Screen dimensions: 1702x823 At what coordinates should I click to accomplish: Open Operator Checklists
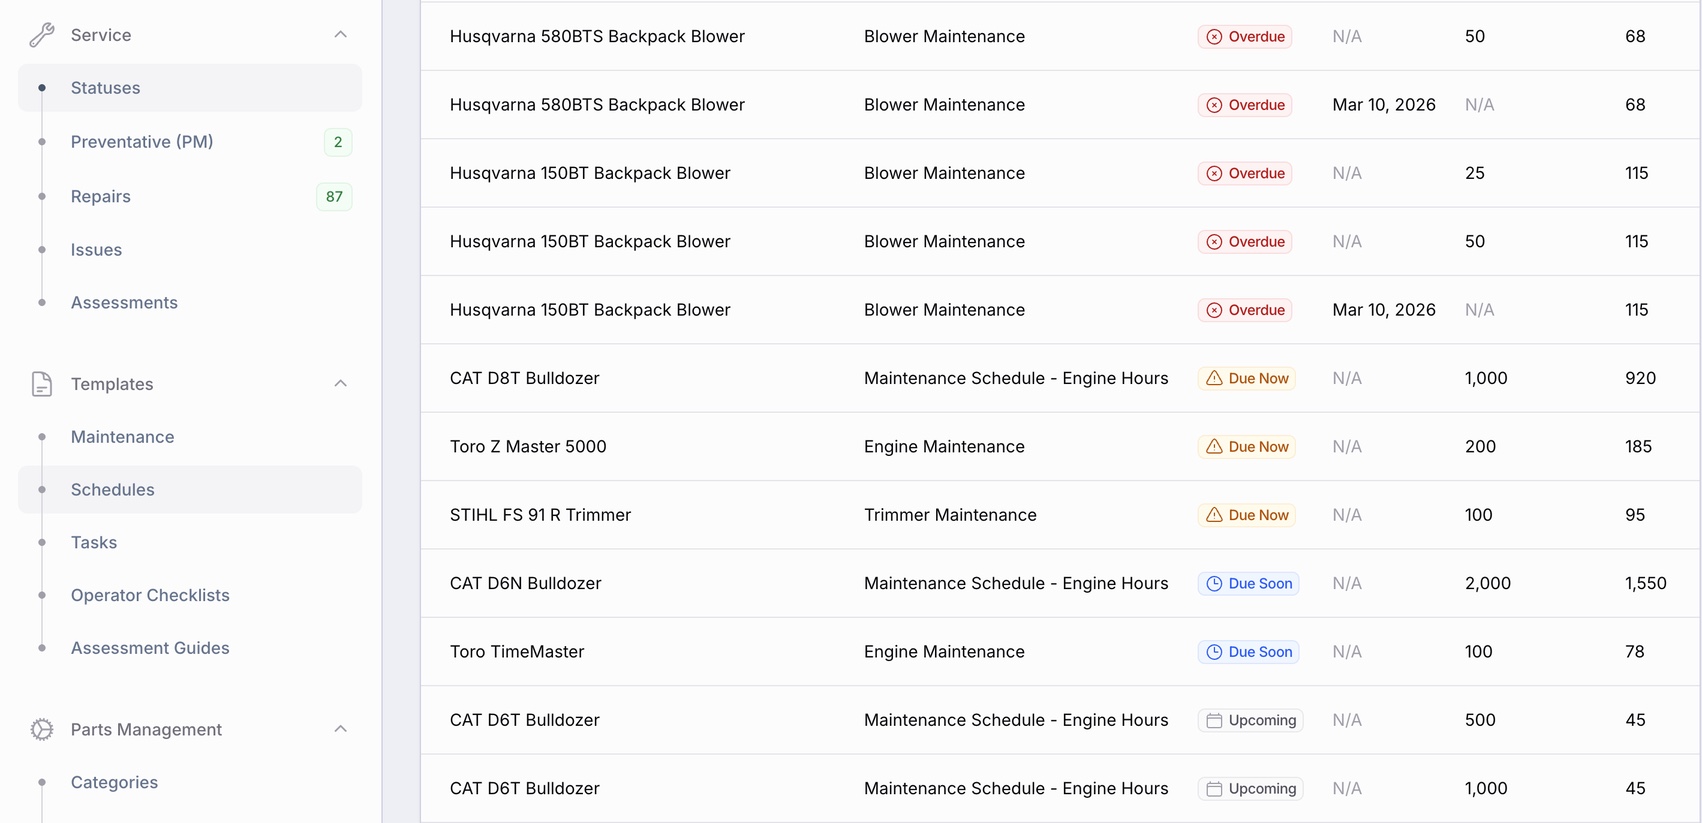(x=150, y=596)
